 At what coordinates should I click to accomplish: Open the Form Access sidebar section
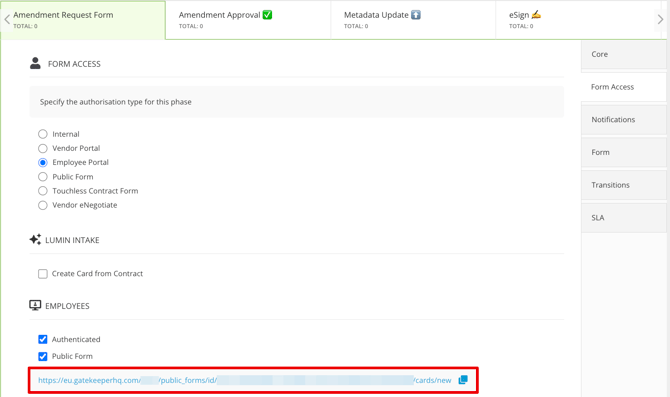click(623, 87)
